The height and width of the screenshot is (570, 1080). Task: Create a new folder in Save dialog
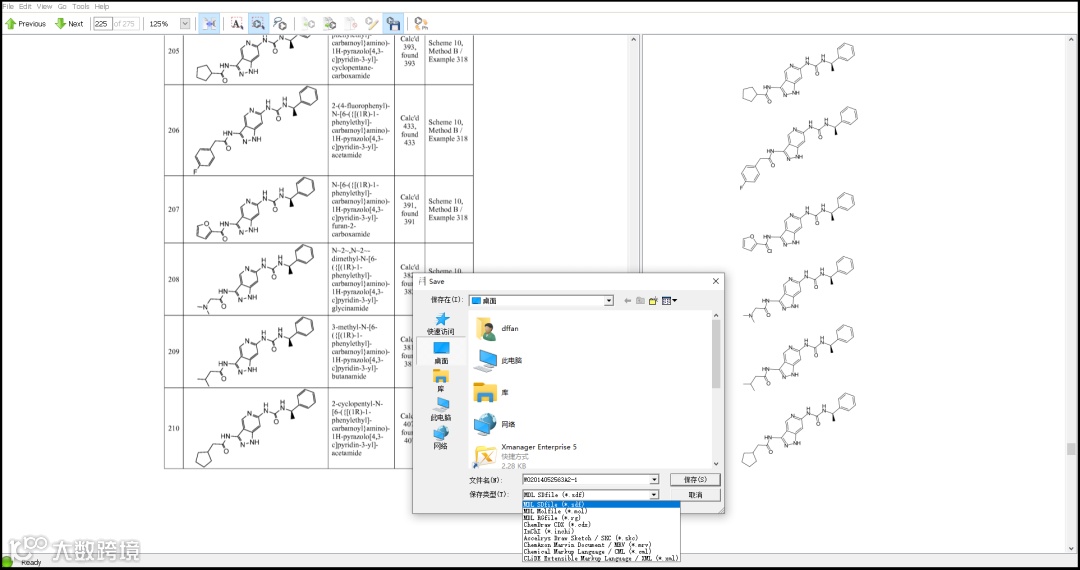point(654,301)
